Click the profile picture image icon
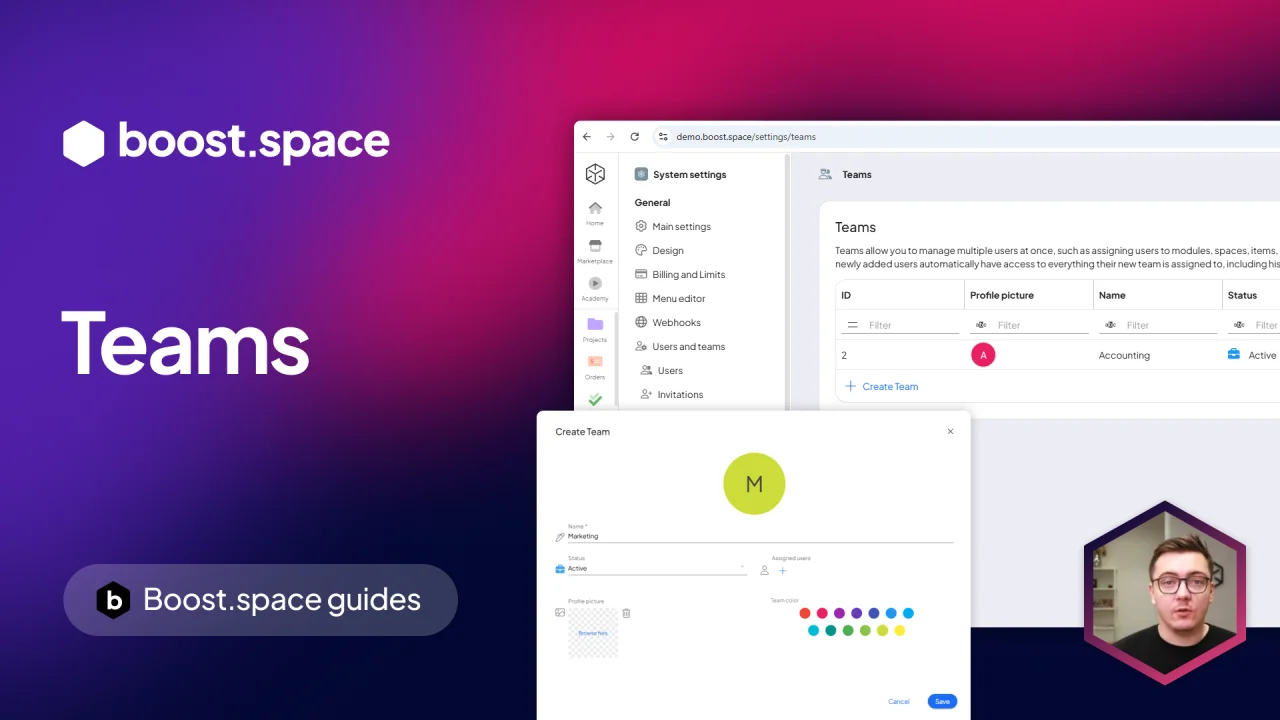This screenshot has height=720, width=1280. click(x=560, y=612)
